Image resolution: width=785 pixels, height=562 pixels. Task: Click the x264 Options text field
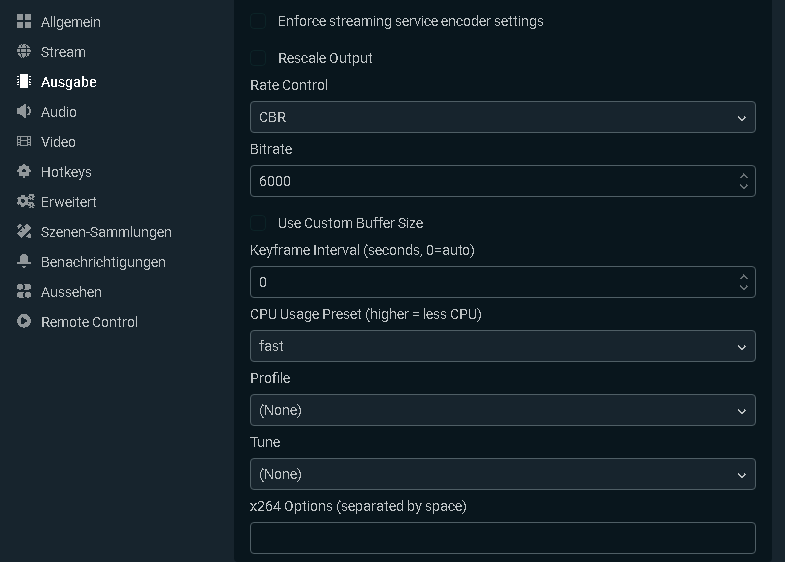pyautogui.click(x=502, y=538)
